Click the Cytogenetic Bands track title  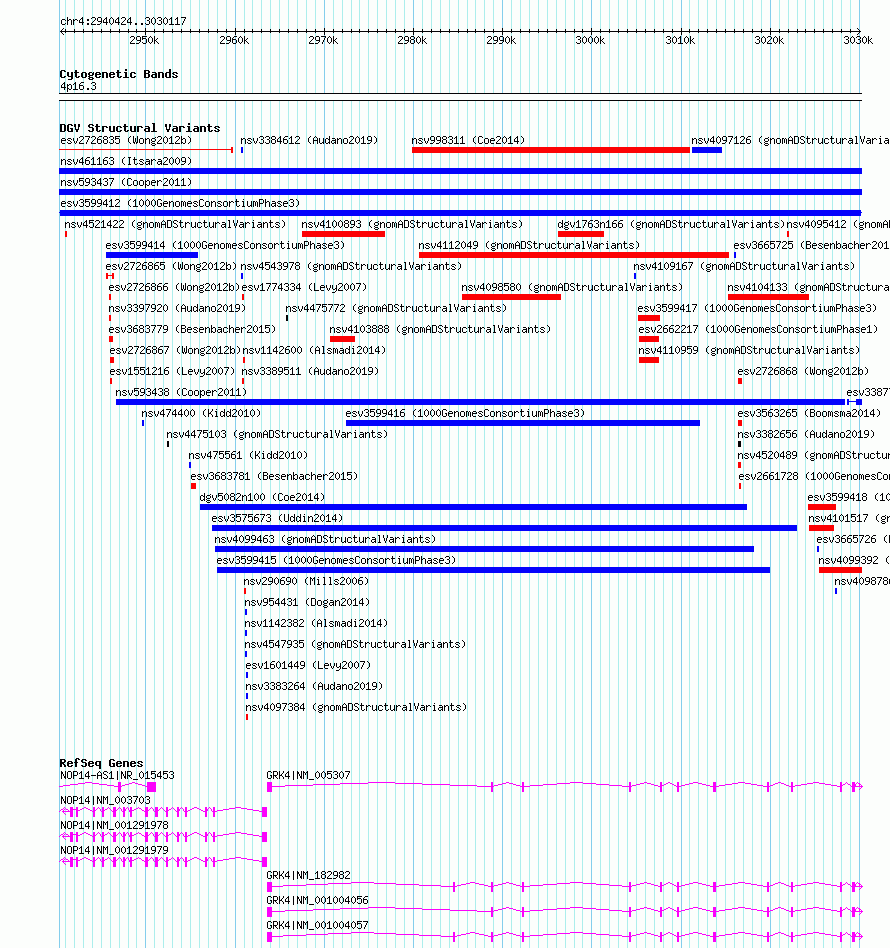click(119, 74)
